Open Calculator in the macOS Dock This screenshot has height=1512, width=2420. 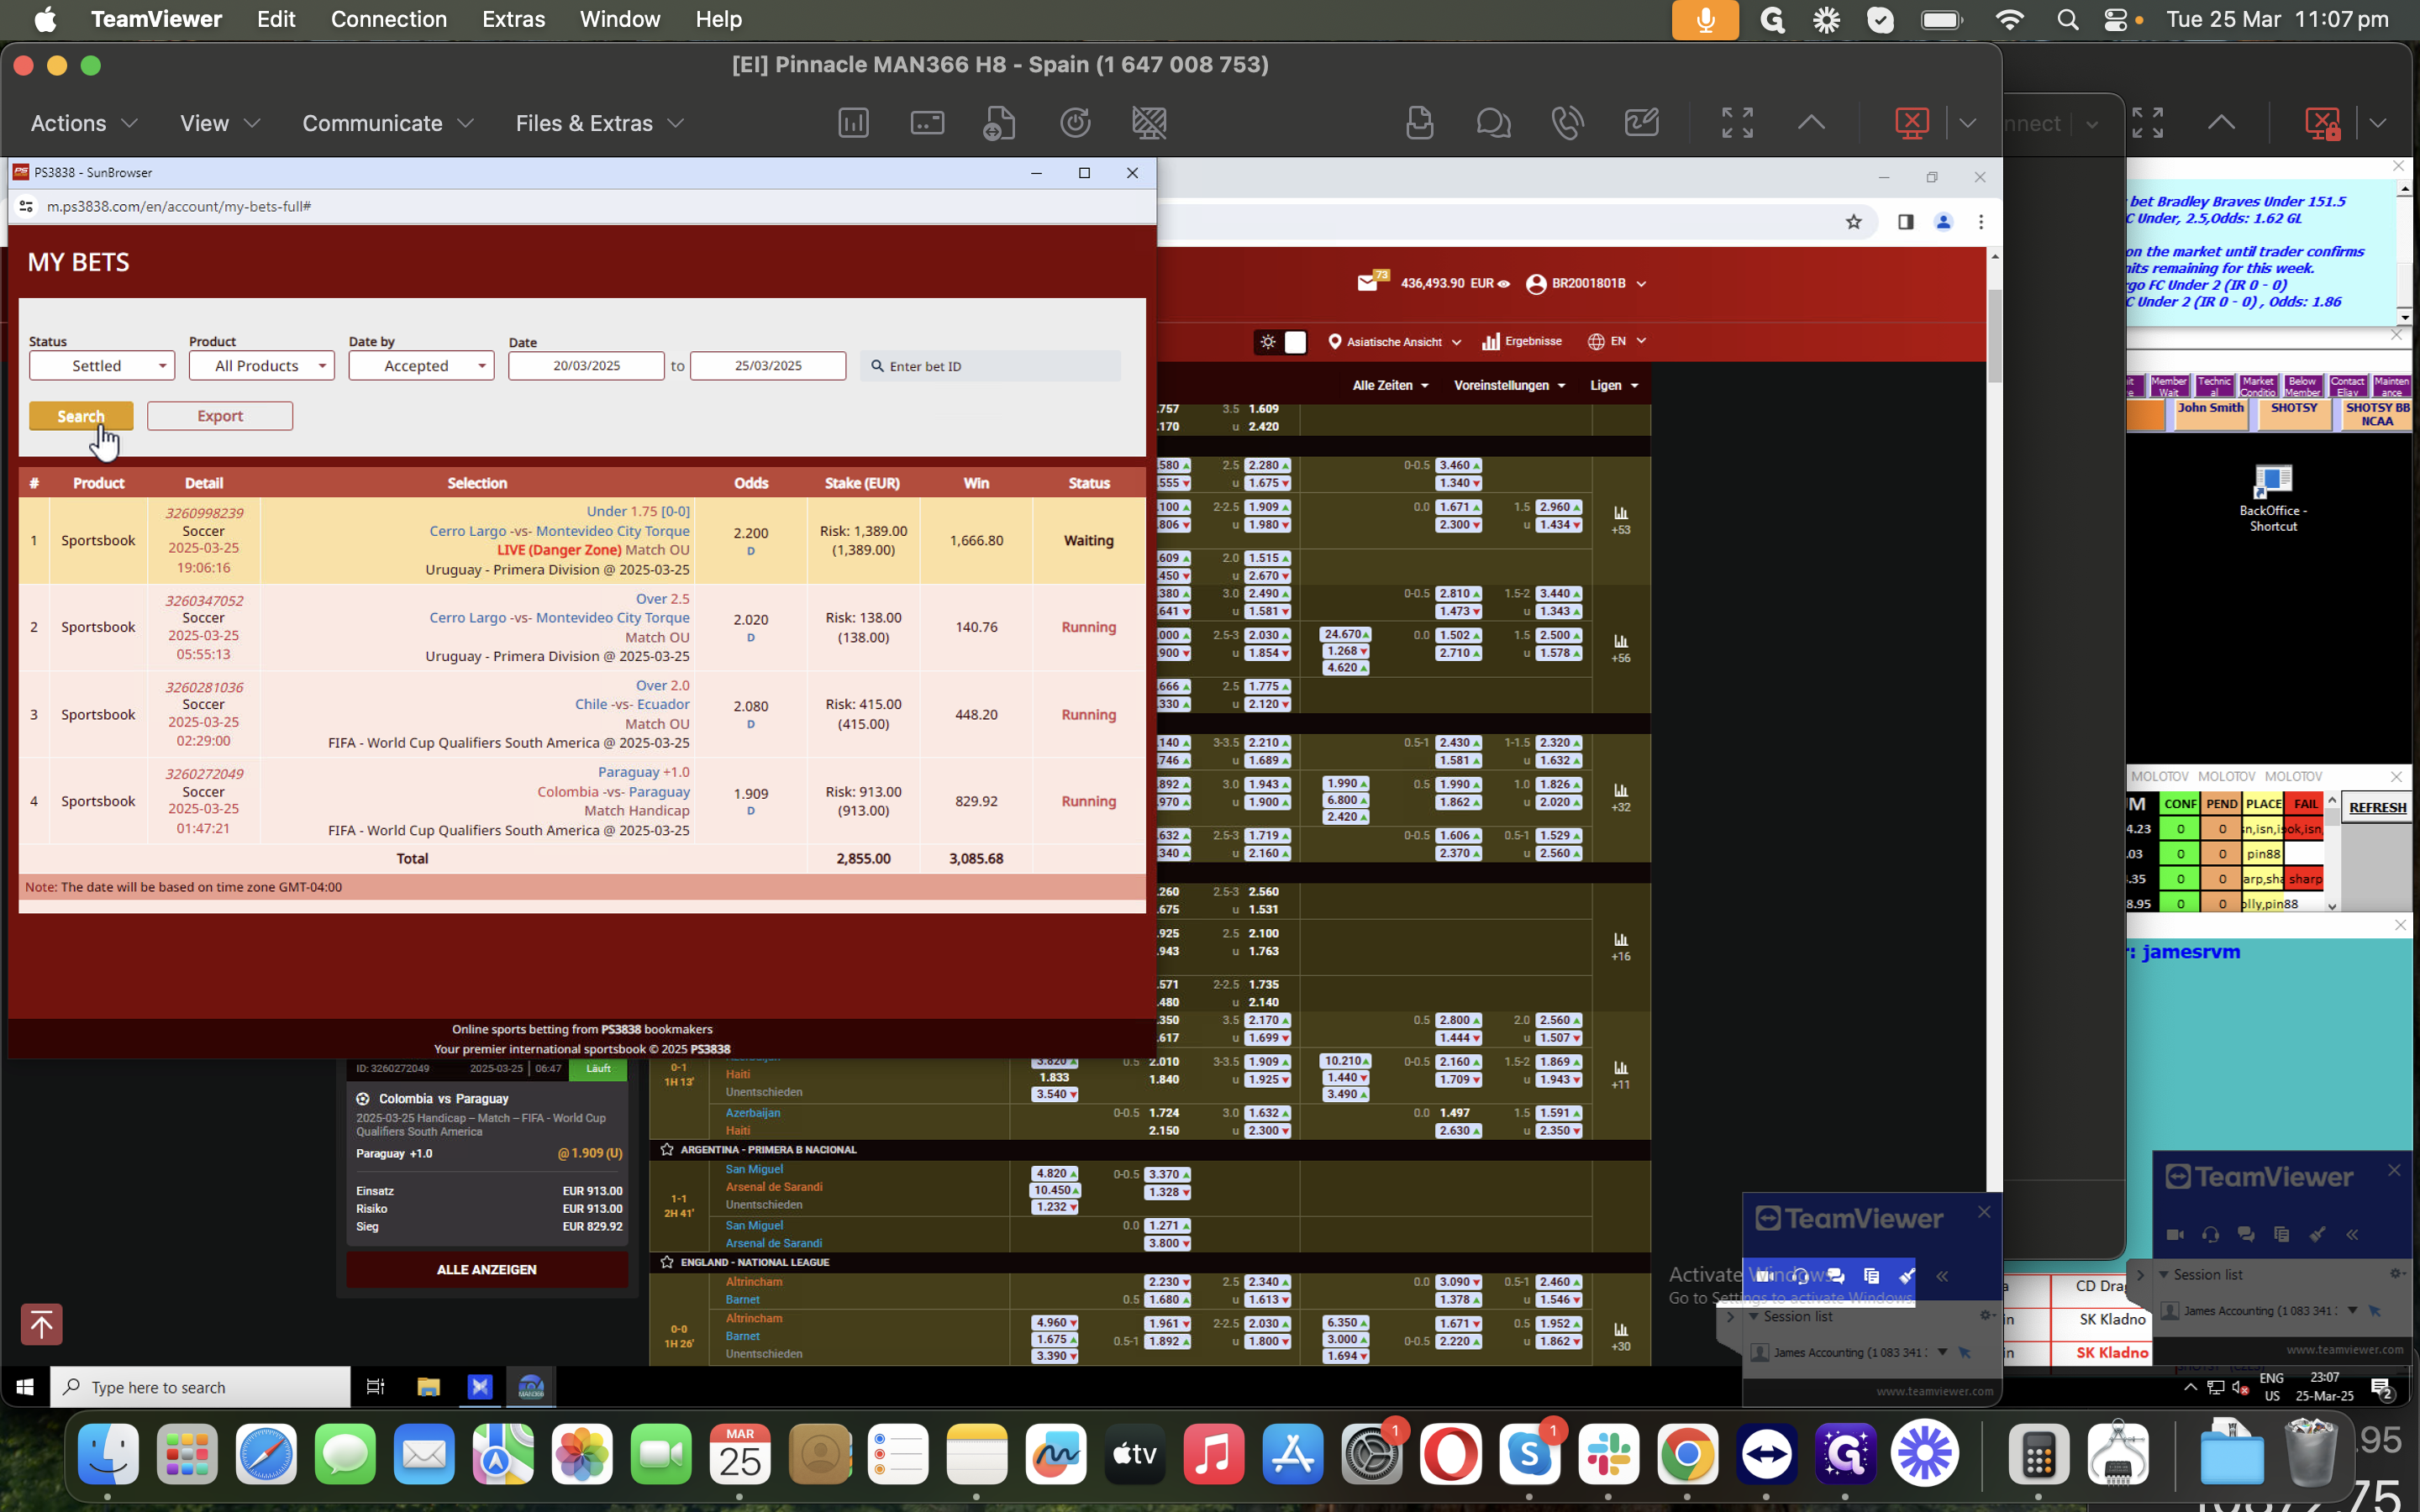pos(2038,1454)
